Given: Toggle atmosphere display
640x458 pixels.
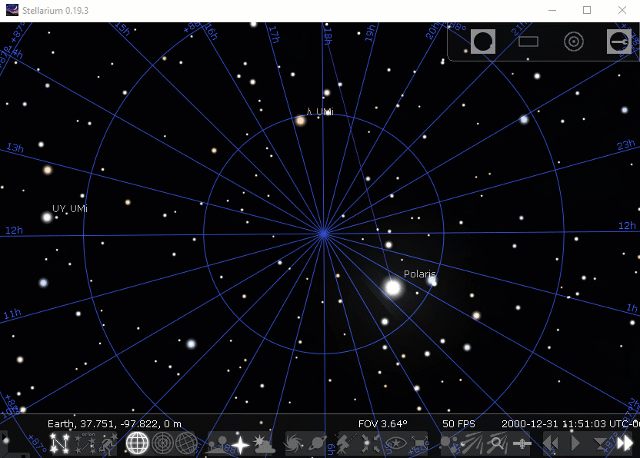Looking at the screenshot, I should point(264,443).
